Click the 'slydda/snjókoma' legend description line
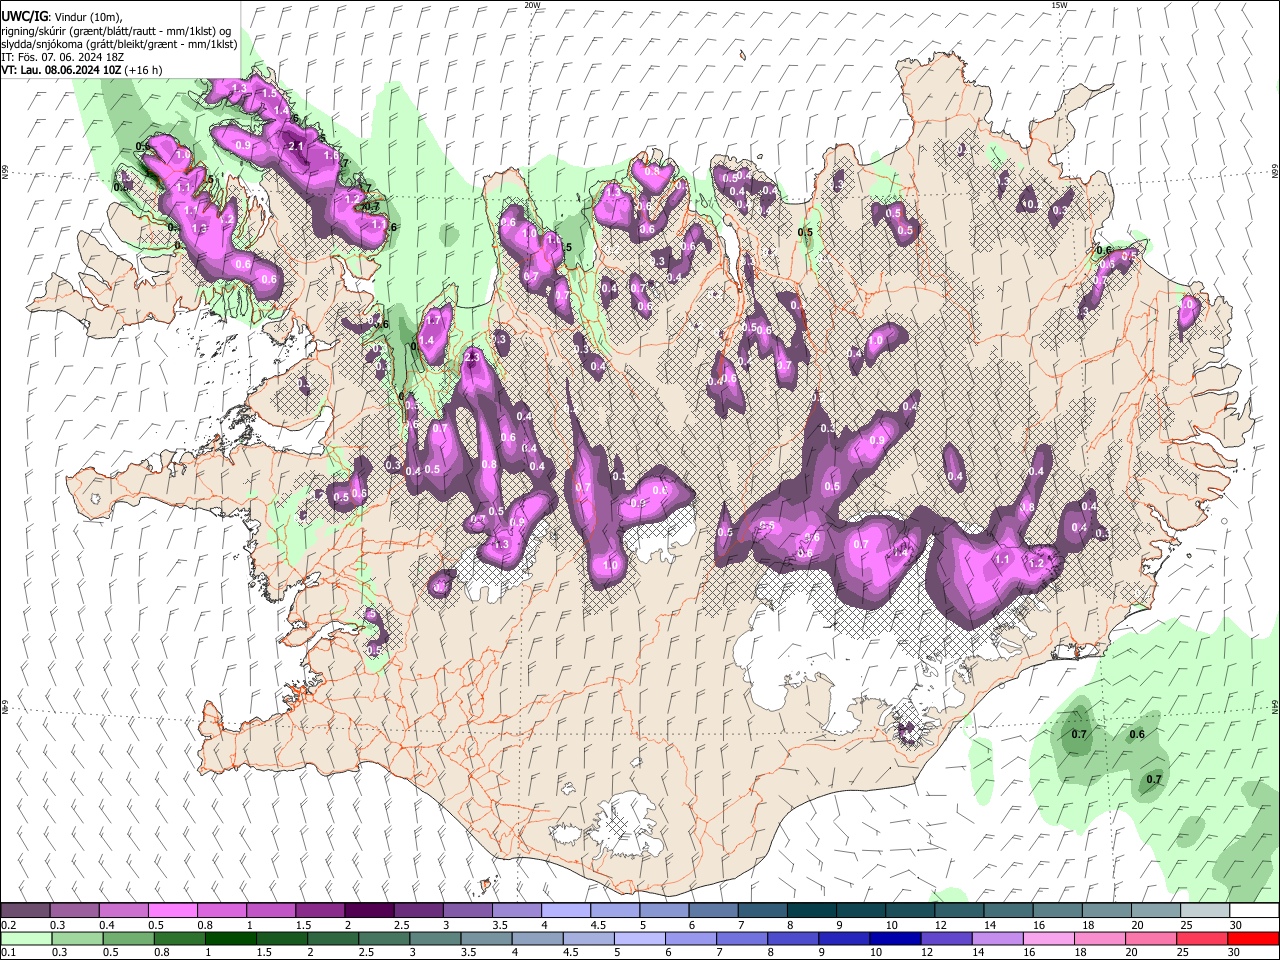 pos(119,44)
